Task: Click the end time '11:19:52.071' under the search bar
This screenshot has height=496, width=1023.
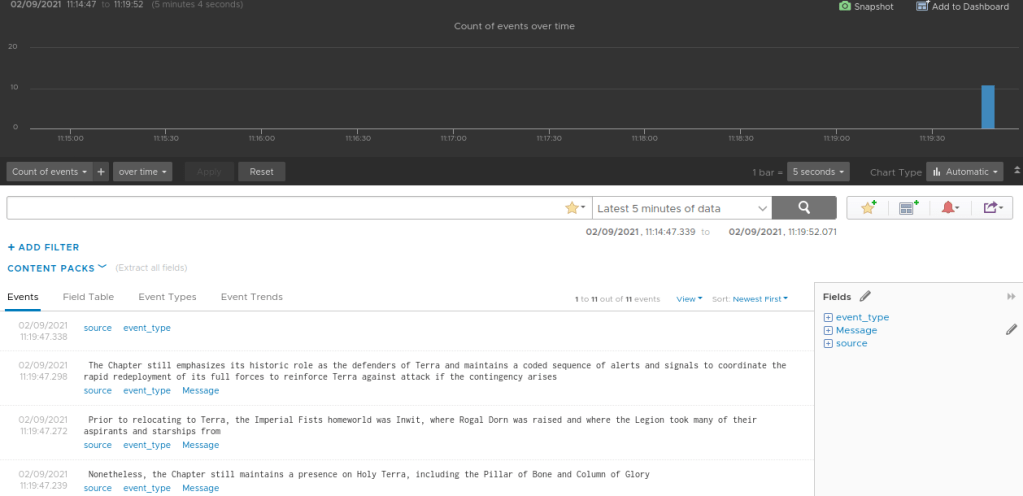Action: coord(812,232)
